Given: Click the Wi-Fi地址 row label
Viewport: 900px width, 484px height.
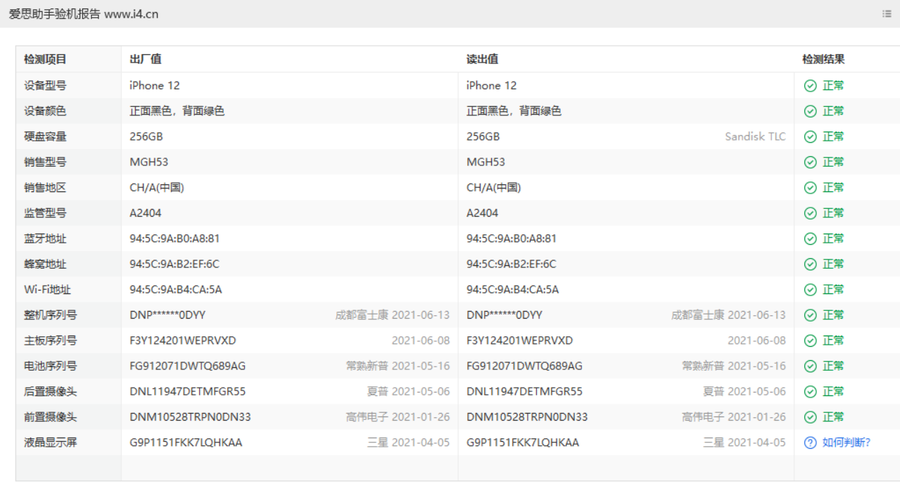Looking at the screenshot, I should click(47, 289).
